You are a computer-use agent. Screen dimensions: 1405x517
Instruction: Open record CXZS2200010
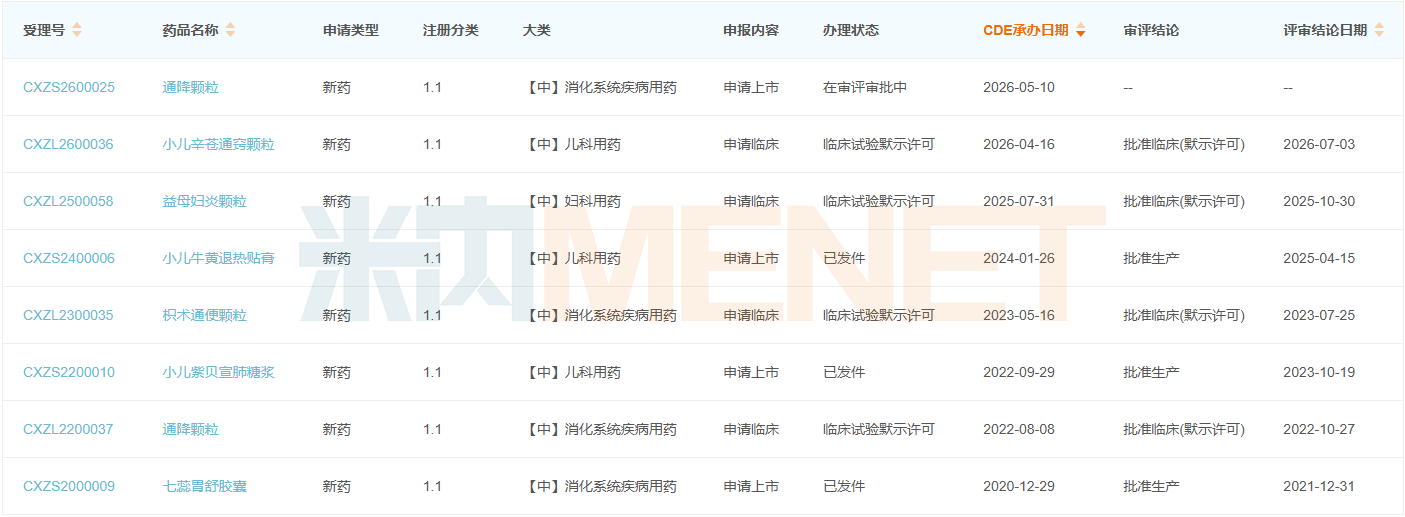pos(69,372)
